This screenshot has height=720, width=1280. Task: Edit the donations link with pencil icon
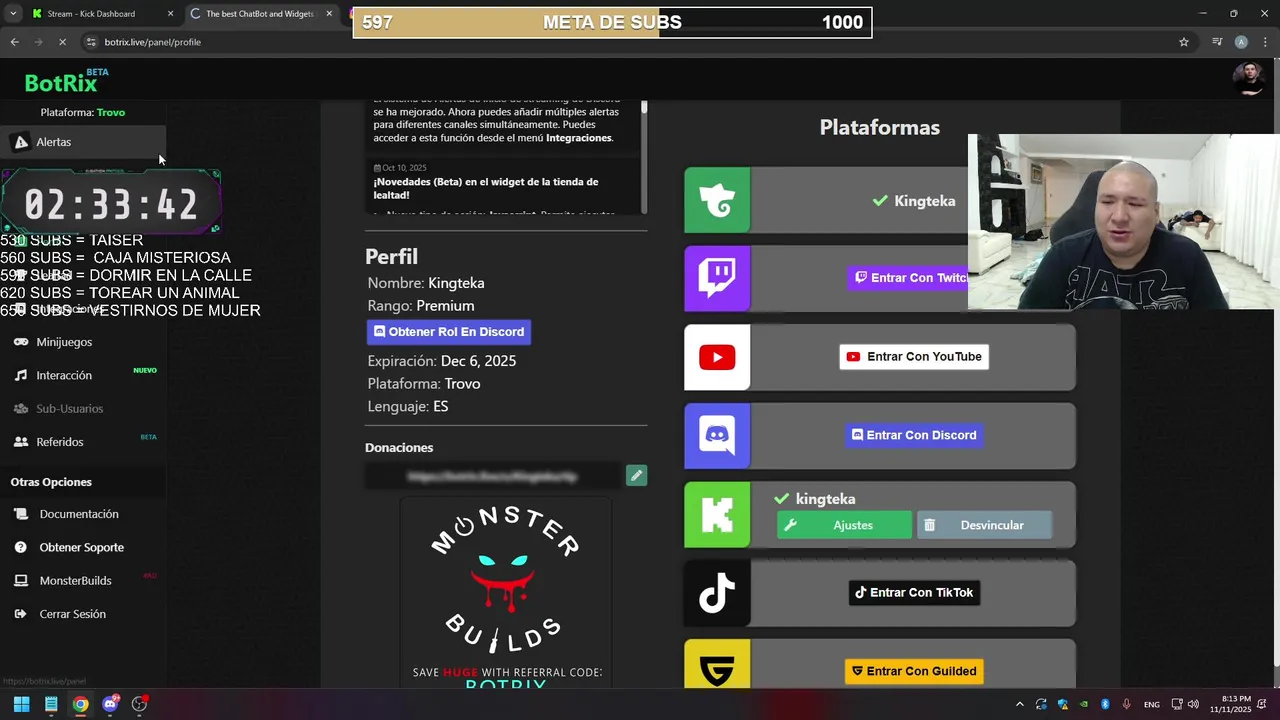pos(636,476)
